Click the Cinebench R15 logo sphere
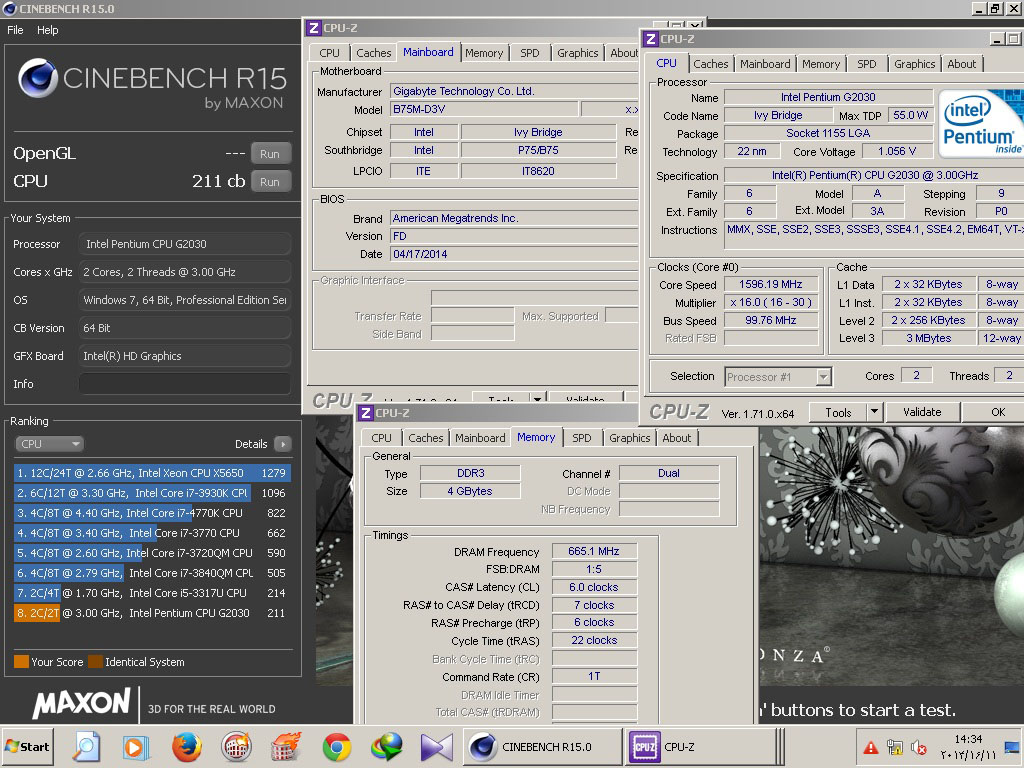Screen dimensions: 1029x768 coord(37,78)
